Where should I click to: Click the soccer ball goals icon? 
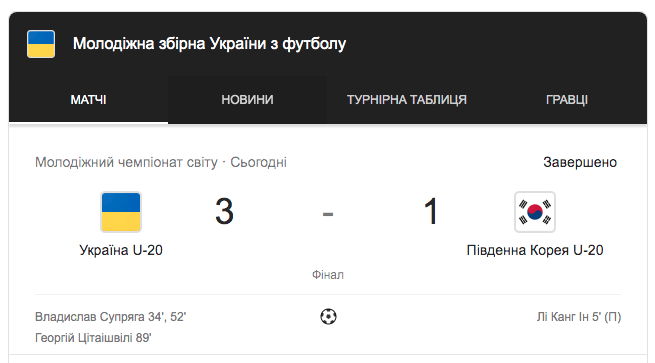point(328,316)
